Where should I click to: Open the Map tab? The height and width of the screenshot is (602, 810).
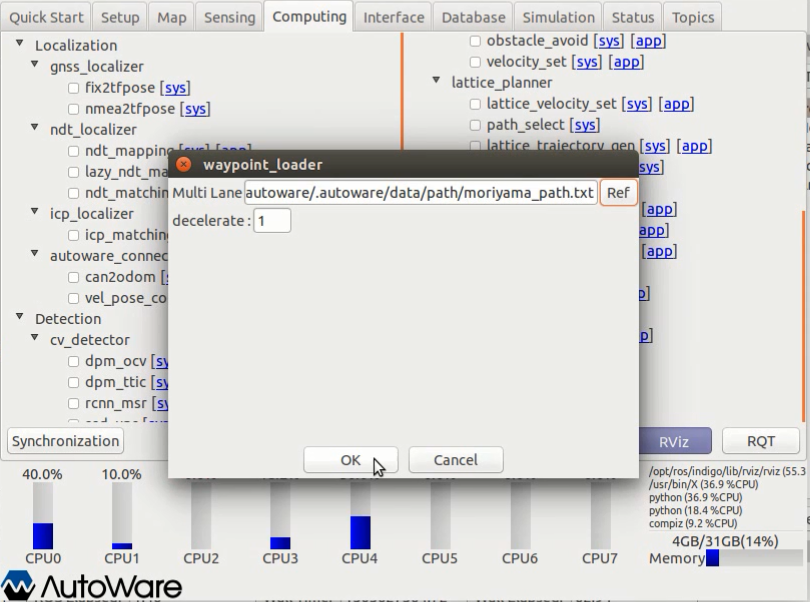click(x=172, y=17)
